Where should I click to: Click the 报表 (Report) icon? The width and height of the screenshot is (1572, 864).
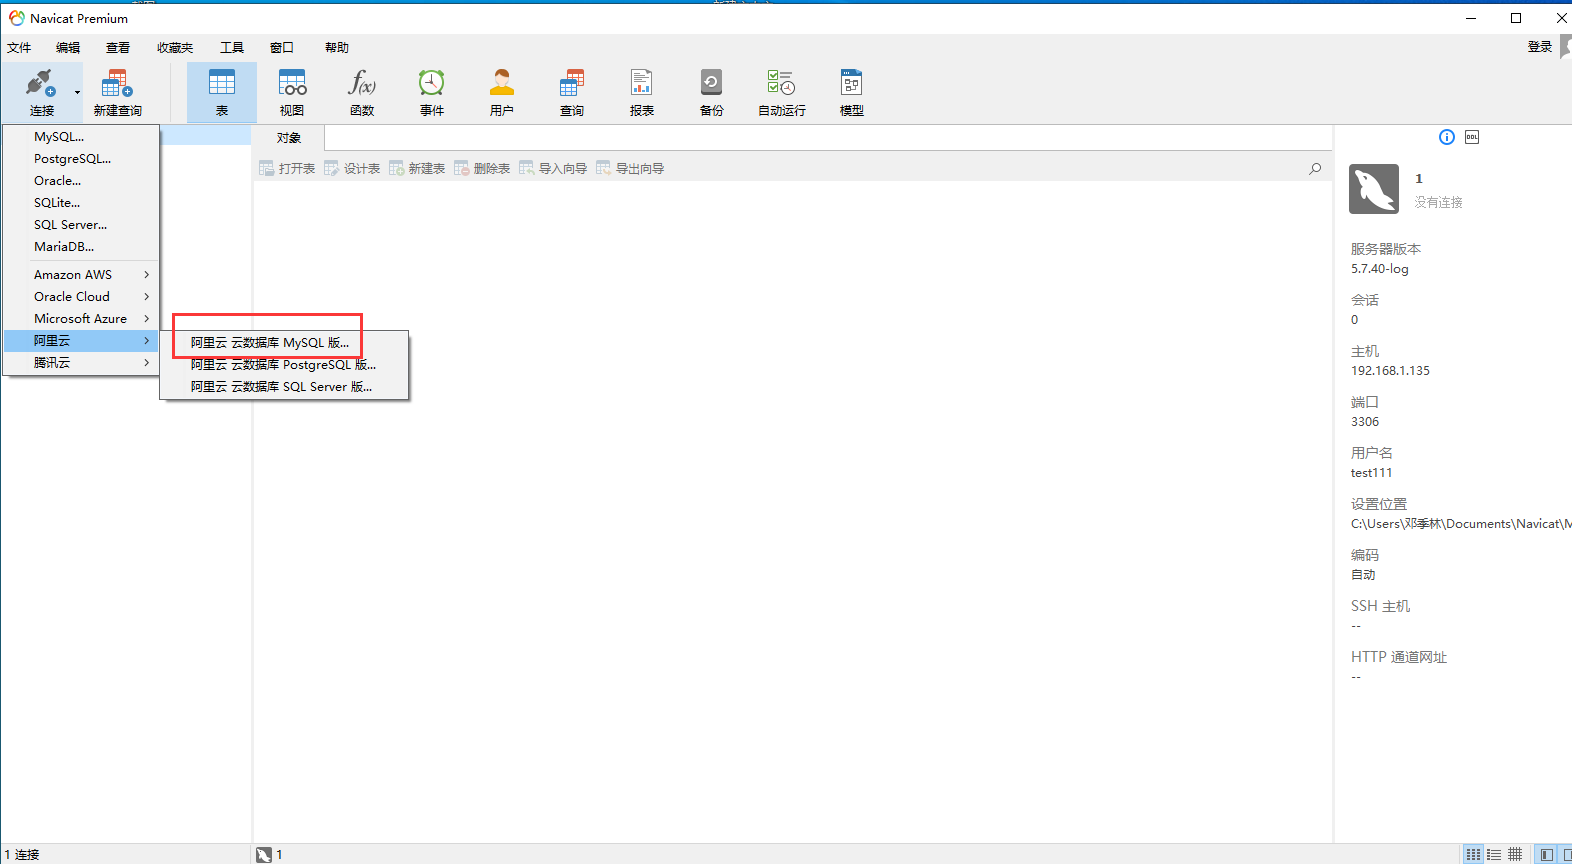click(642, 83)
